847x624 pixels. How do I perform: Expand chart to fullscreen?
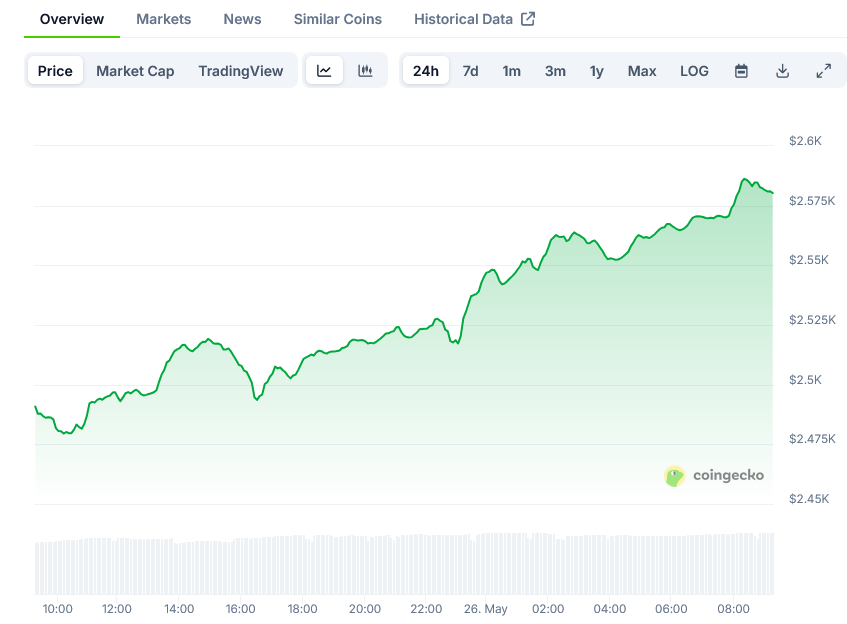coord(823,71)
